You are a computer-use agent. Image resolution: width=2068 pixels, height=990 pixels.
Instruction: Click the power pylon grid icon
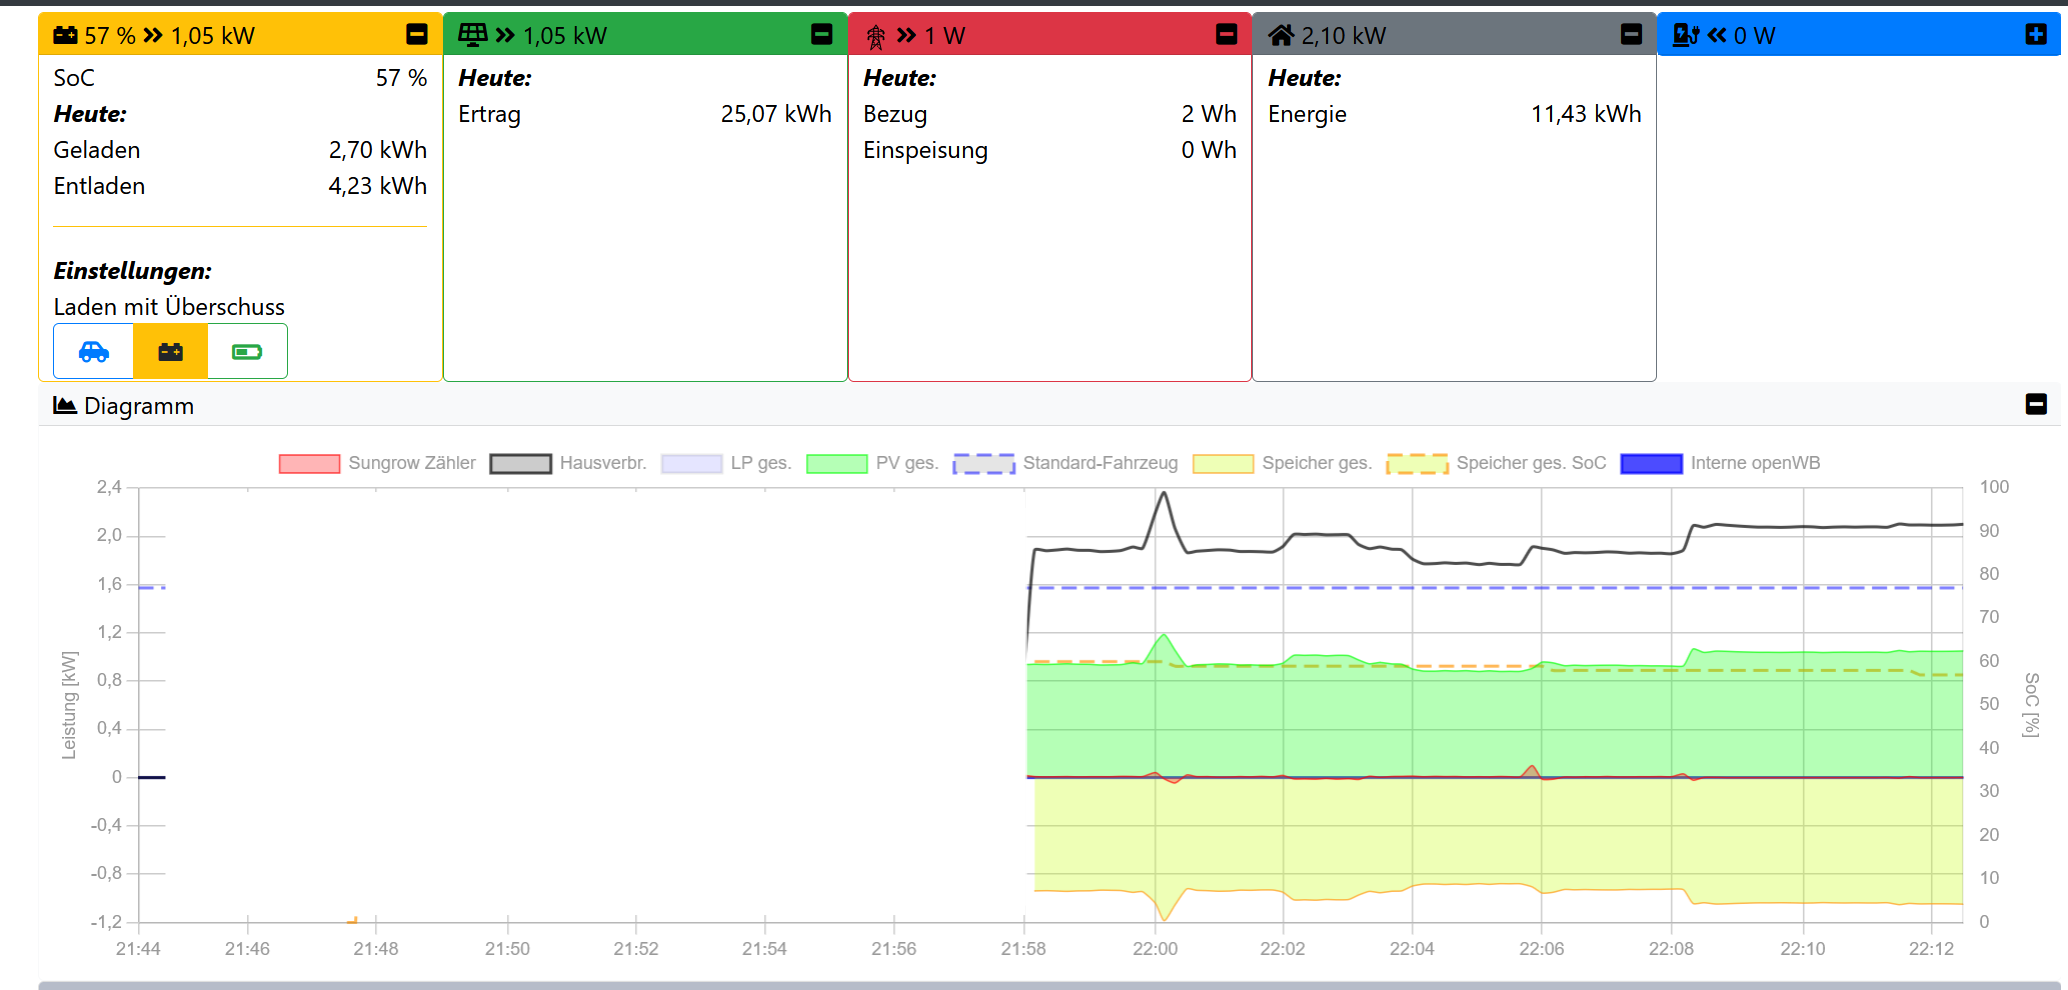point(876,37)
